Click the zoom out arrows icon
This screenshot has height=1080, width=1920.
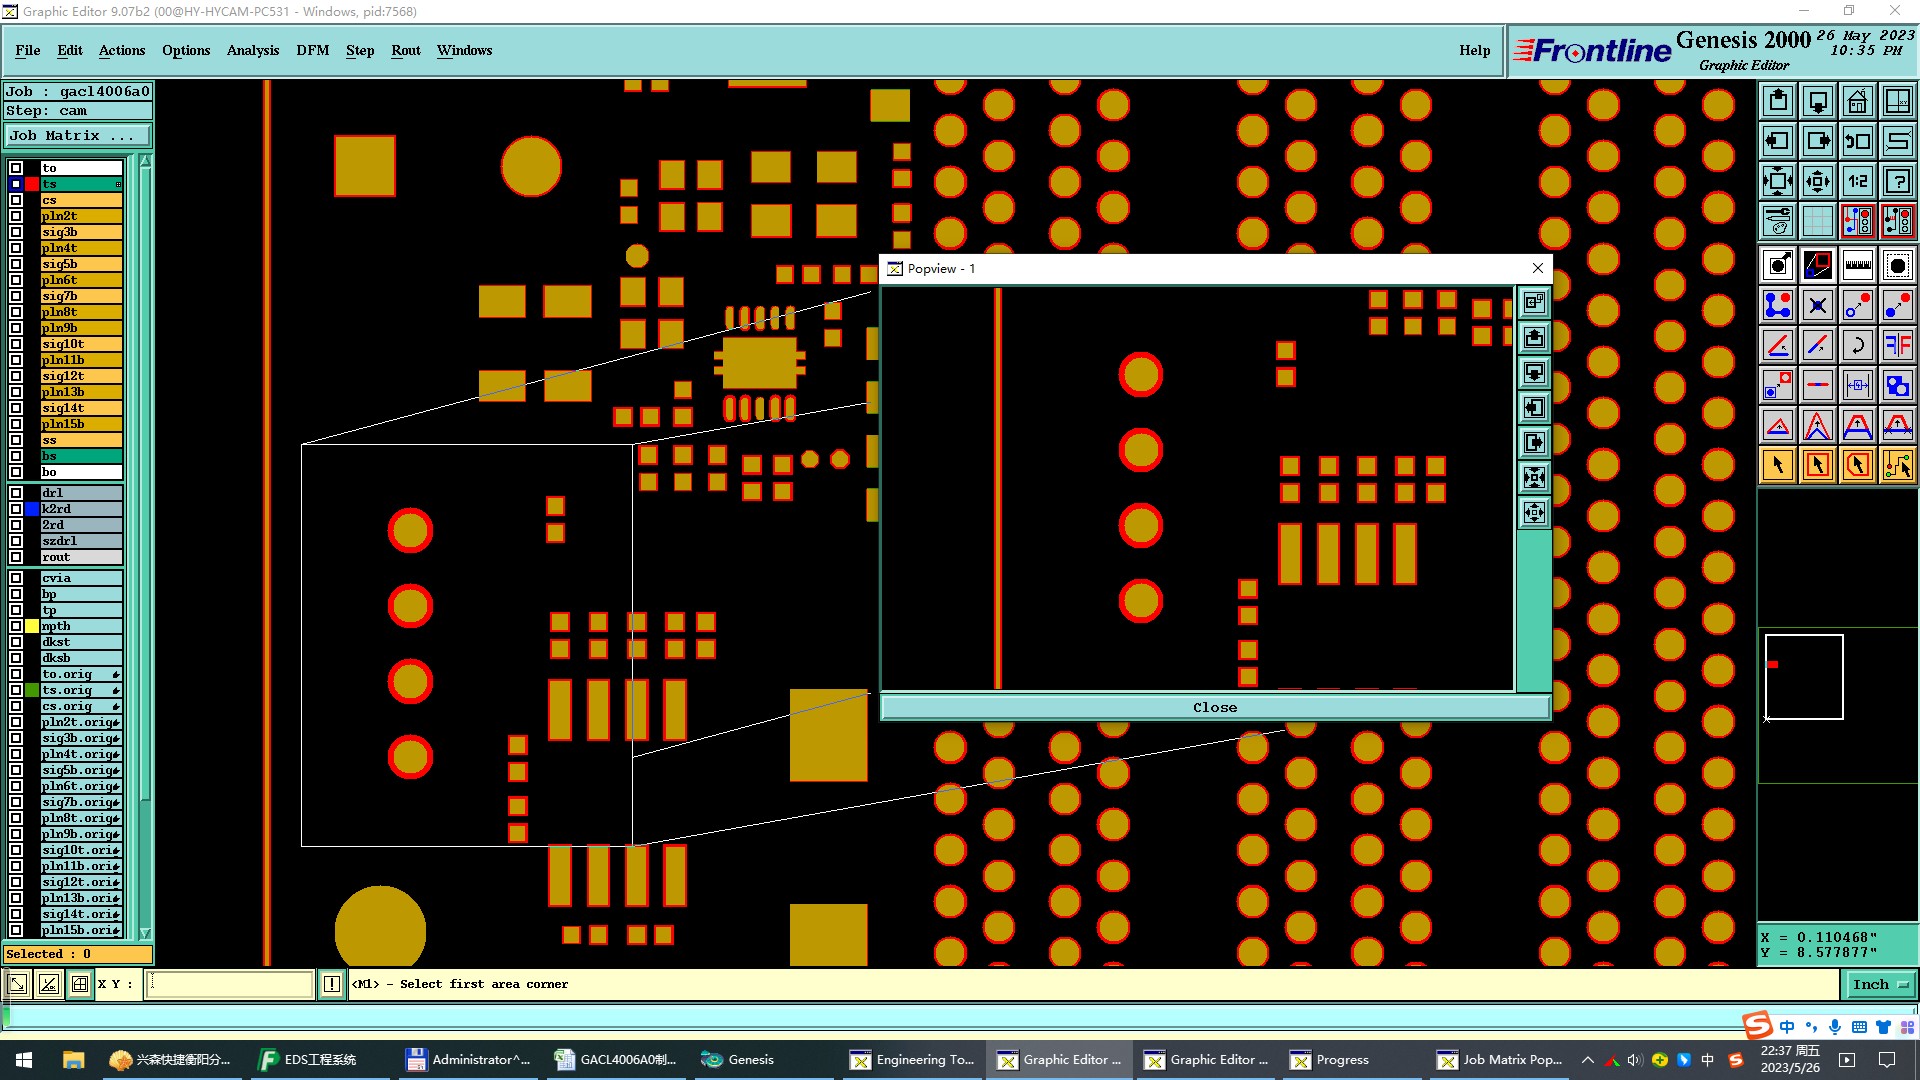[x=1818, y=181]
